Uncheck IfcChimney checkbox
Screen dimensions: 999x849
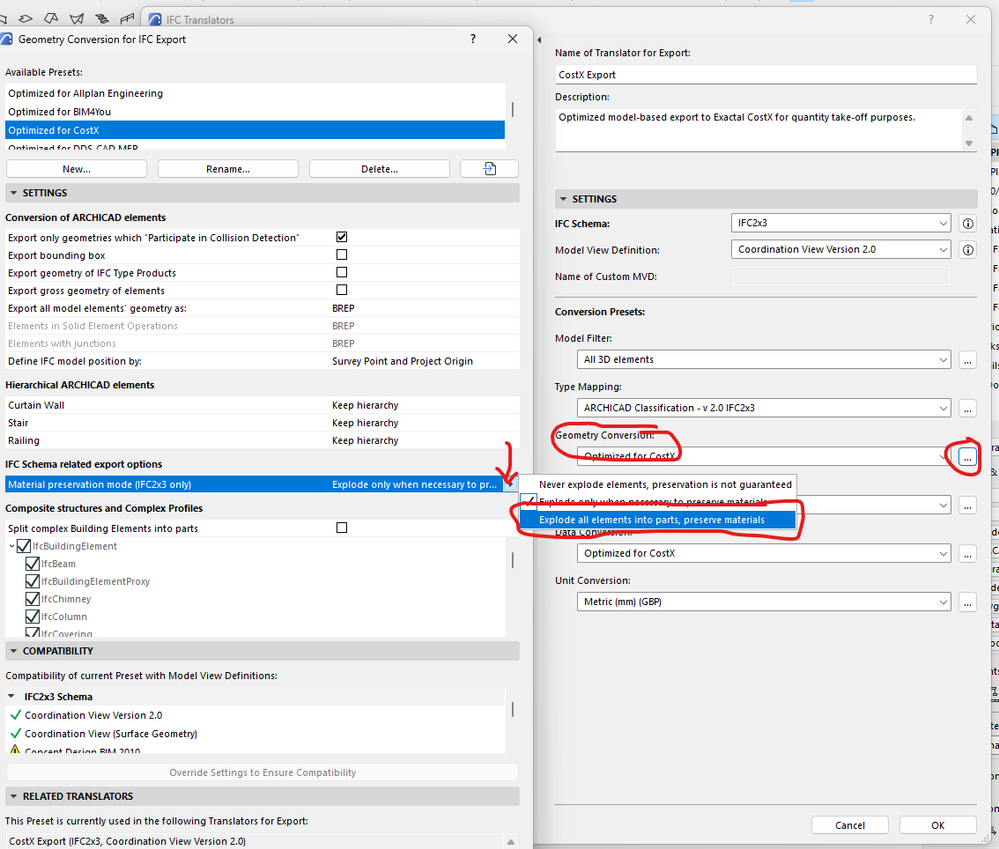pos(32,599)
